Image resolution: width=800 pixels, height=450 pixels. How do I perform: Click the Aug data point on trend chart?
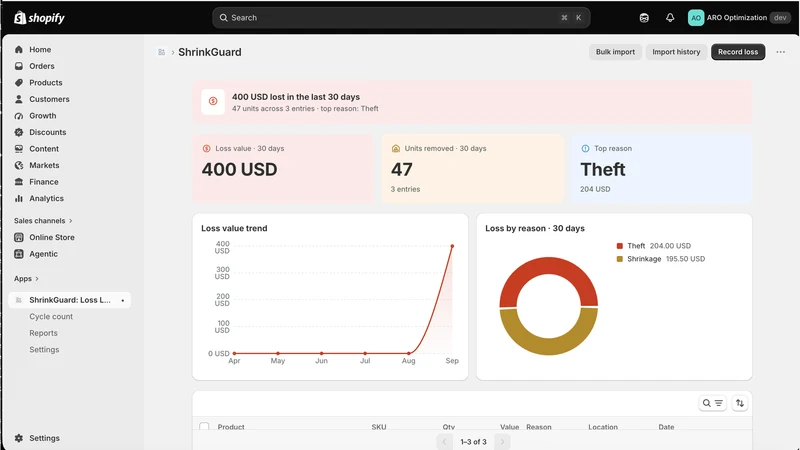coord(409,353)
